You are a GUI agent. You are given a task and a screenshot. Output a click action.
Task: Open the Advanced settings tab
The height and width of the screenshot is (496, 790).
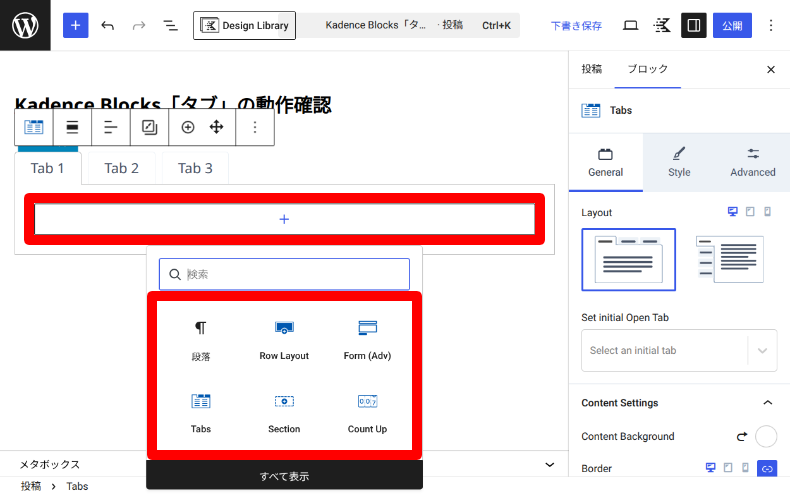(753, 162)
